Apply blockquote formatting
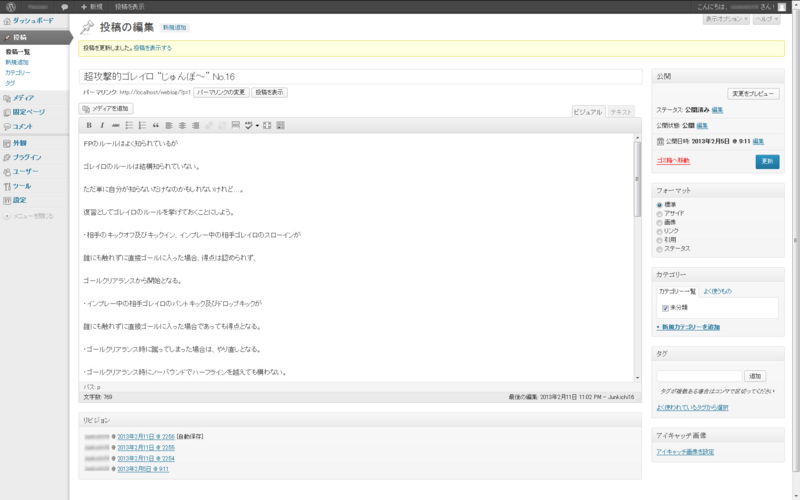 [x=156, y=126]
